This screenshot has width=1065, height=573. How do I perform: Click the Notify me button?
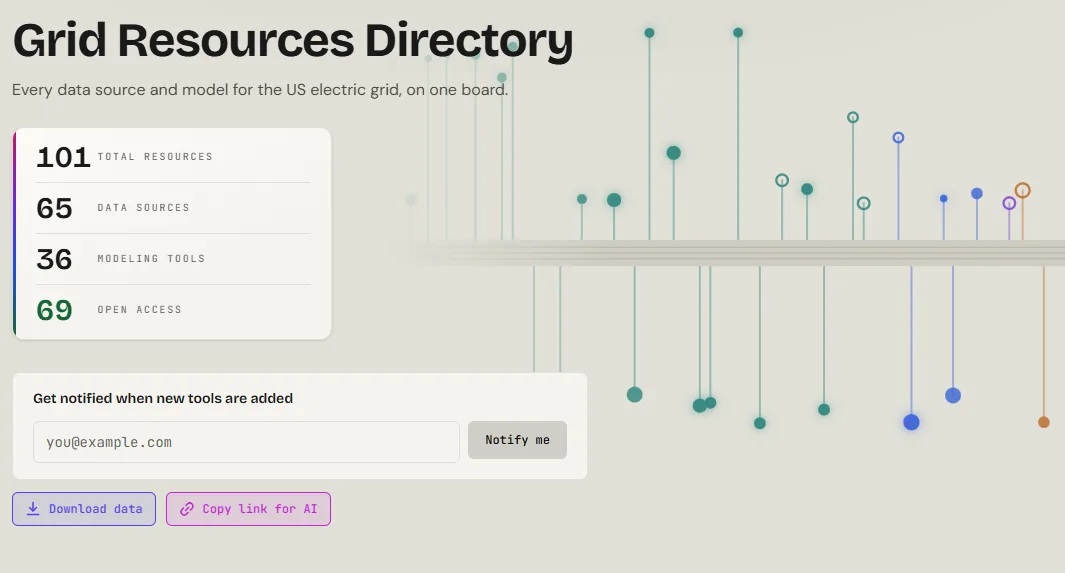click(517, 440)
